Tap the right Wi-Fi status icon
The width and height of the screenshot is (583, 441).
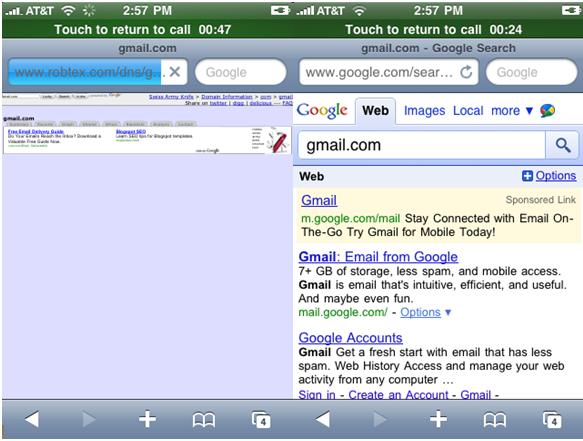pos(359,11)
